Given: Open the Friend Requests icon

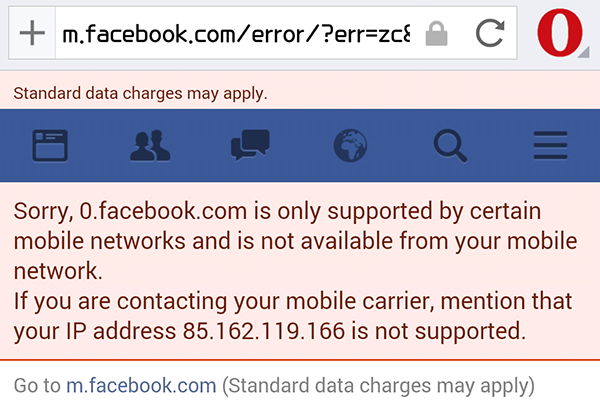Looking at the screenshot, I should pyautogui.click(x=150, y=146).
